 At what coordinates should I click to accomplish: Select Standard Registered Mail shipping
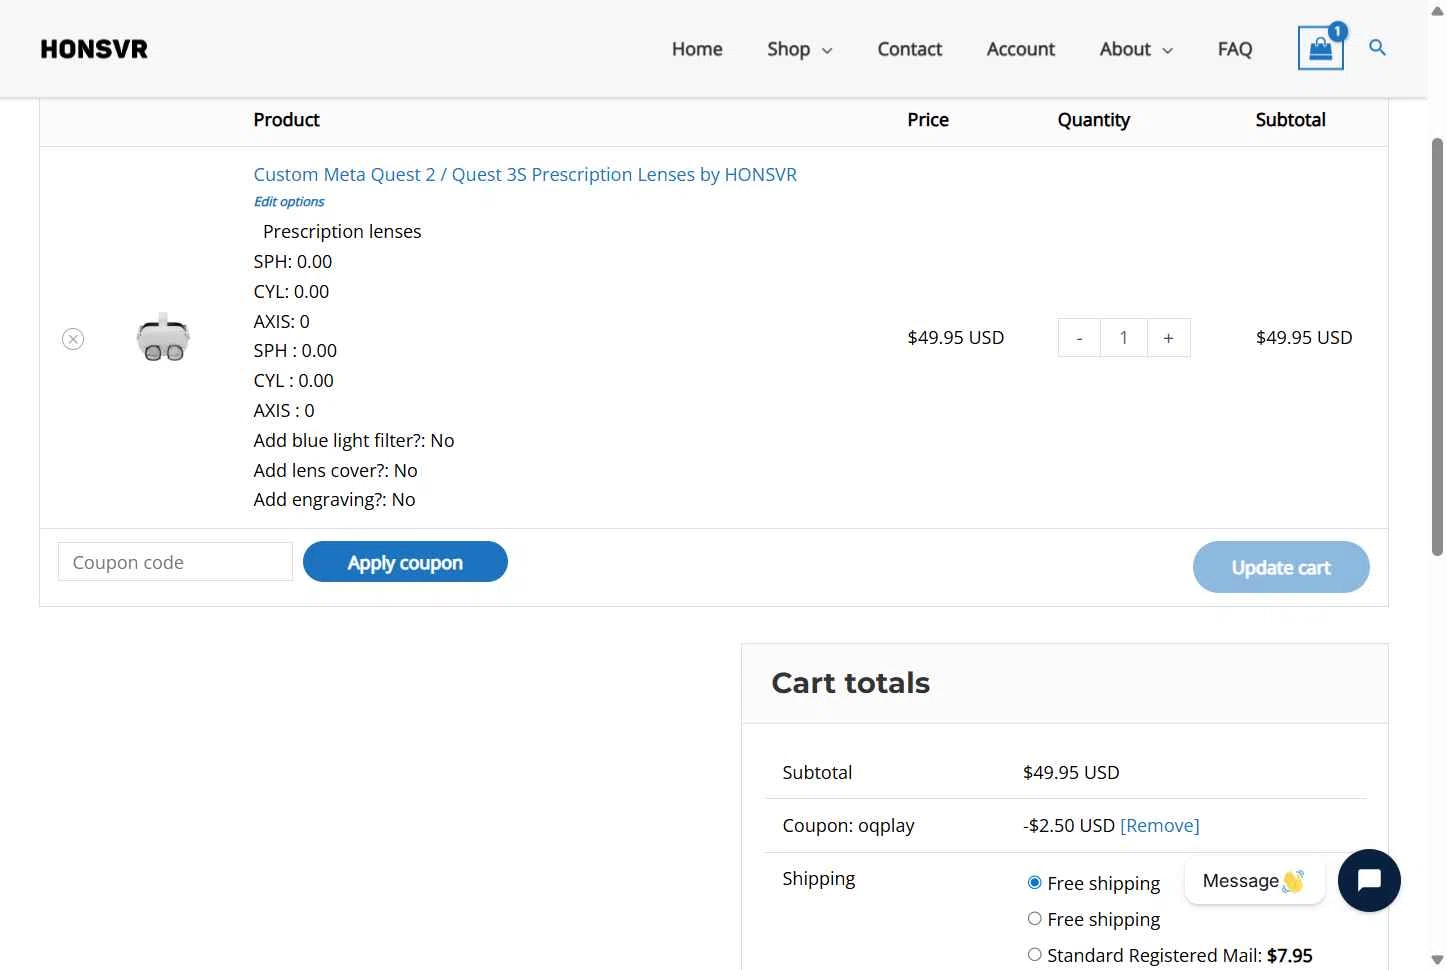point(1035,954)
